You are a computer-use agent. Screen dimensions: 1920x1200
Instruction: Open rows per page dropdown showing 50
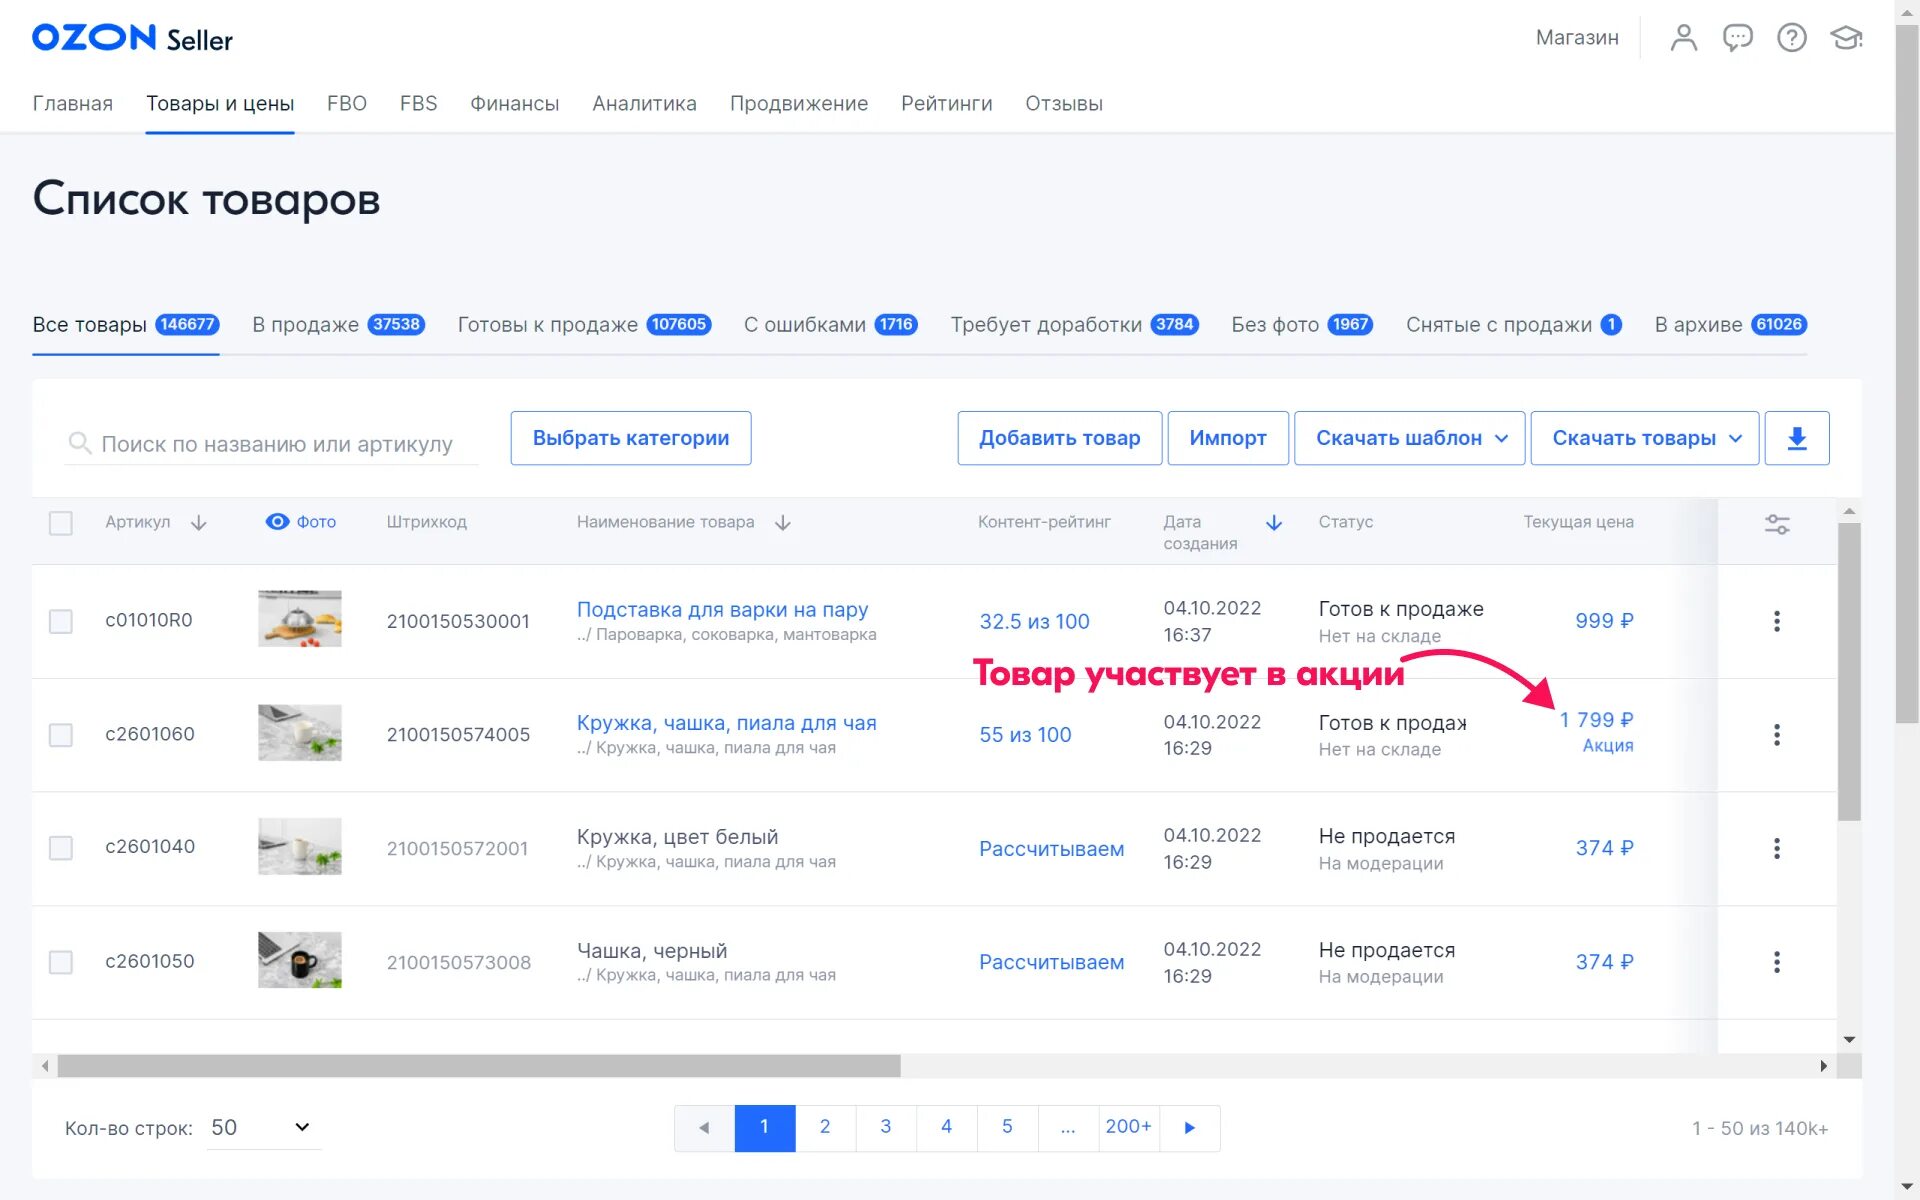(x=263, y=1127)
